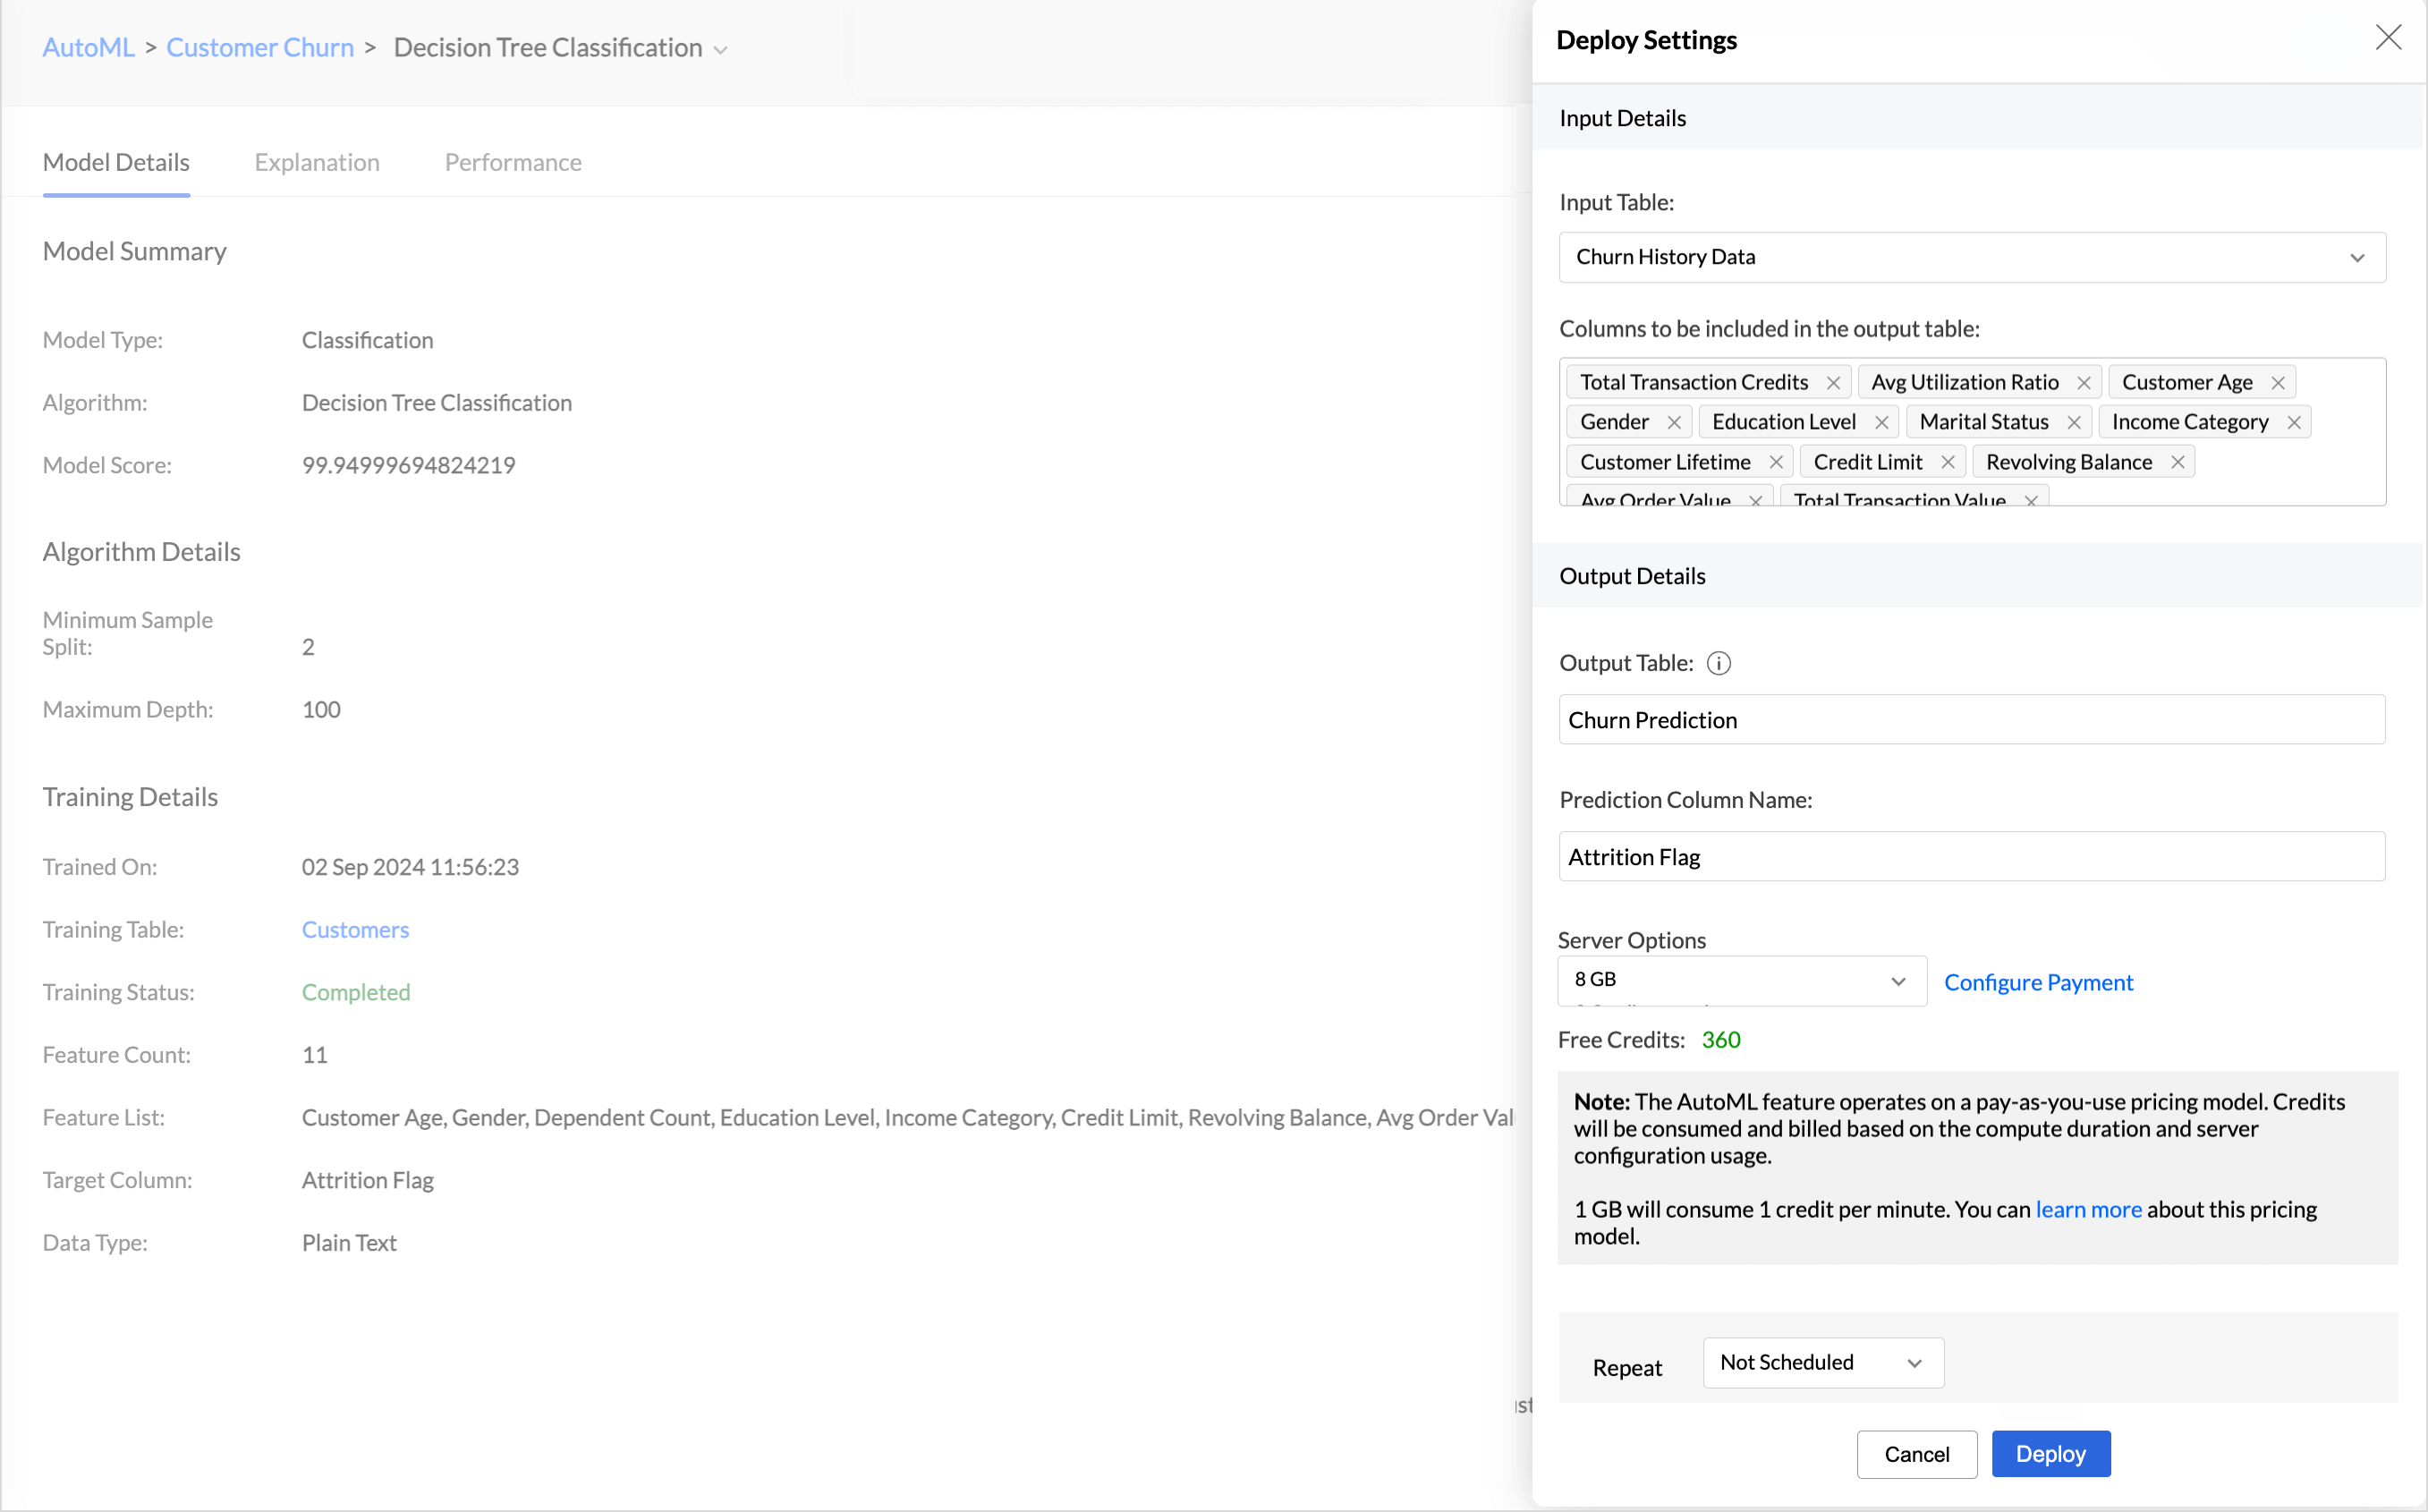Remove Avg Utilization Ratio column tag
Image resolution: width=2428 pixels, height=1512 pixels.
tap(2083, 383)
